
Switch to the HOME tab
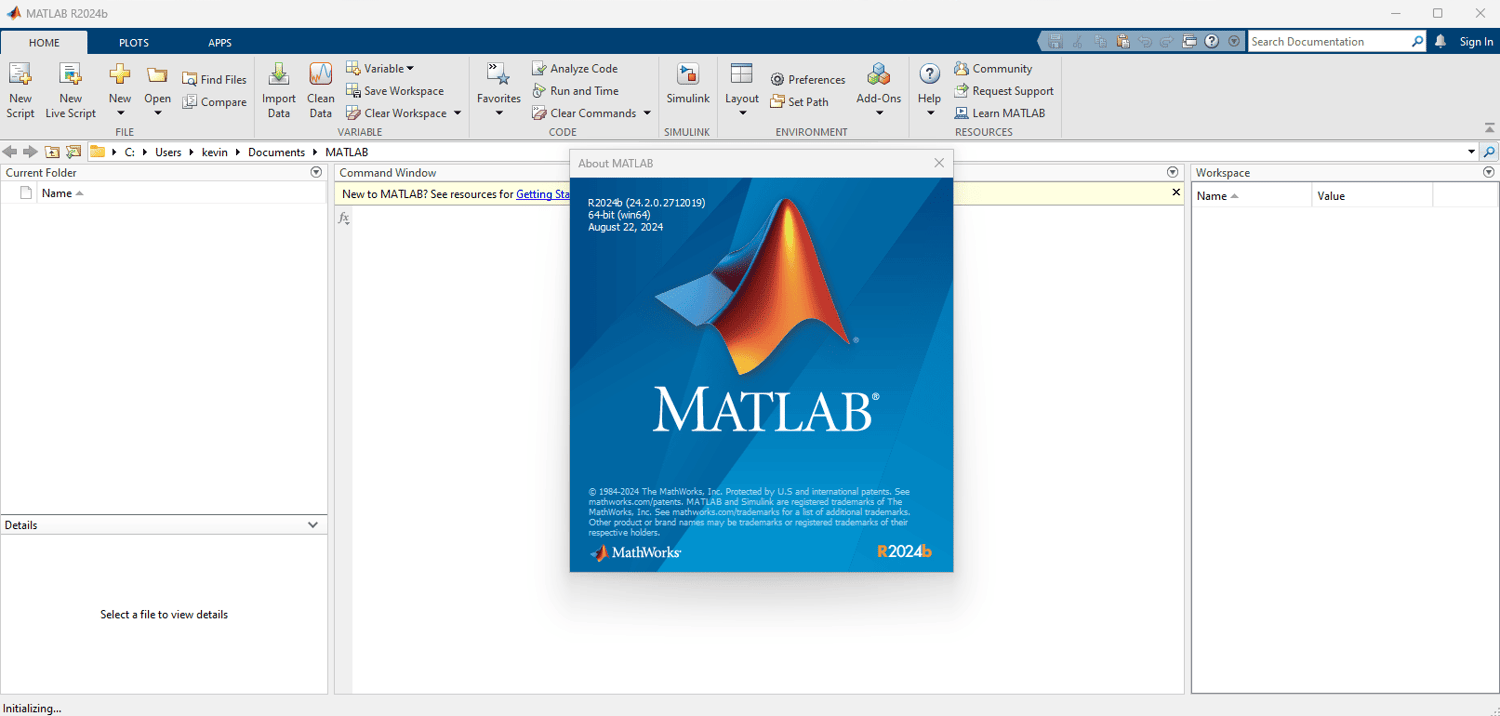coord(44,43)
